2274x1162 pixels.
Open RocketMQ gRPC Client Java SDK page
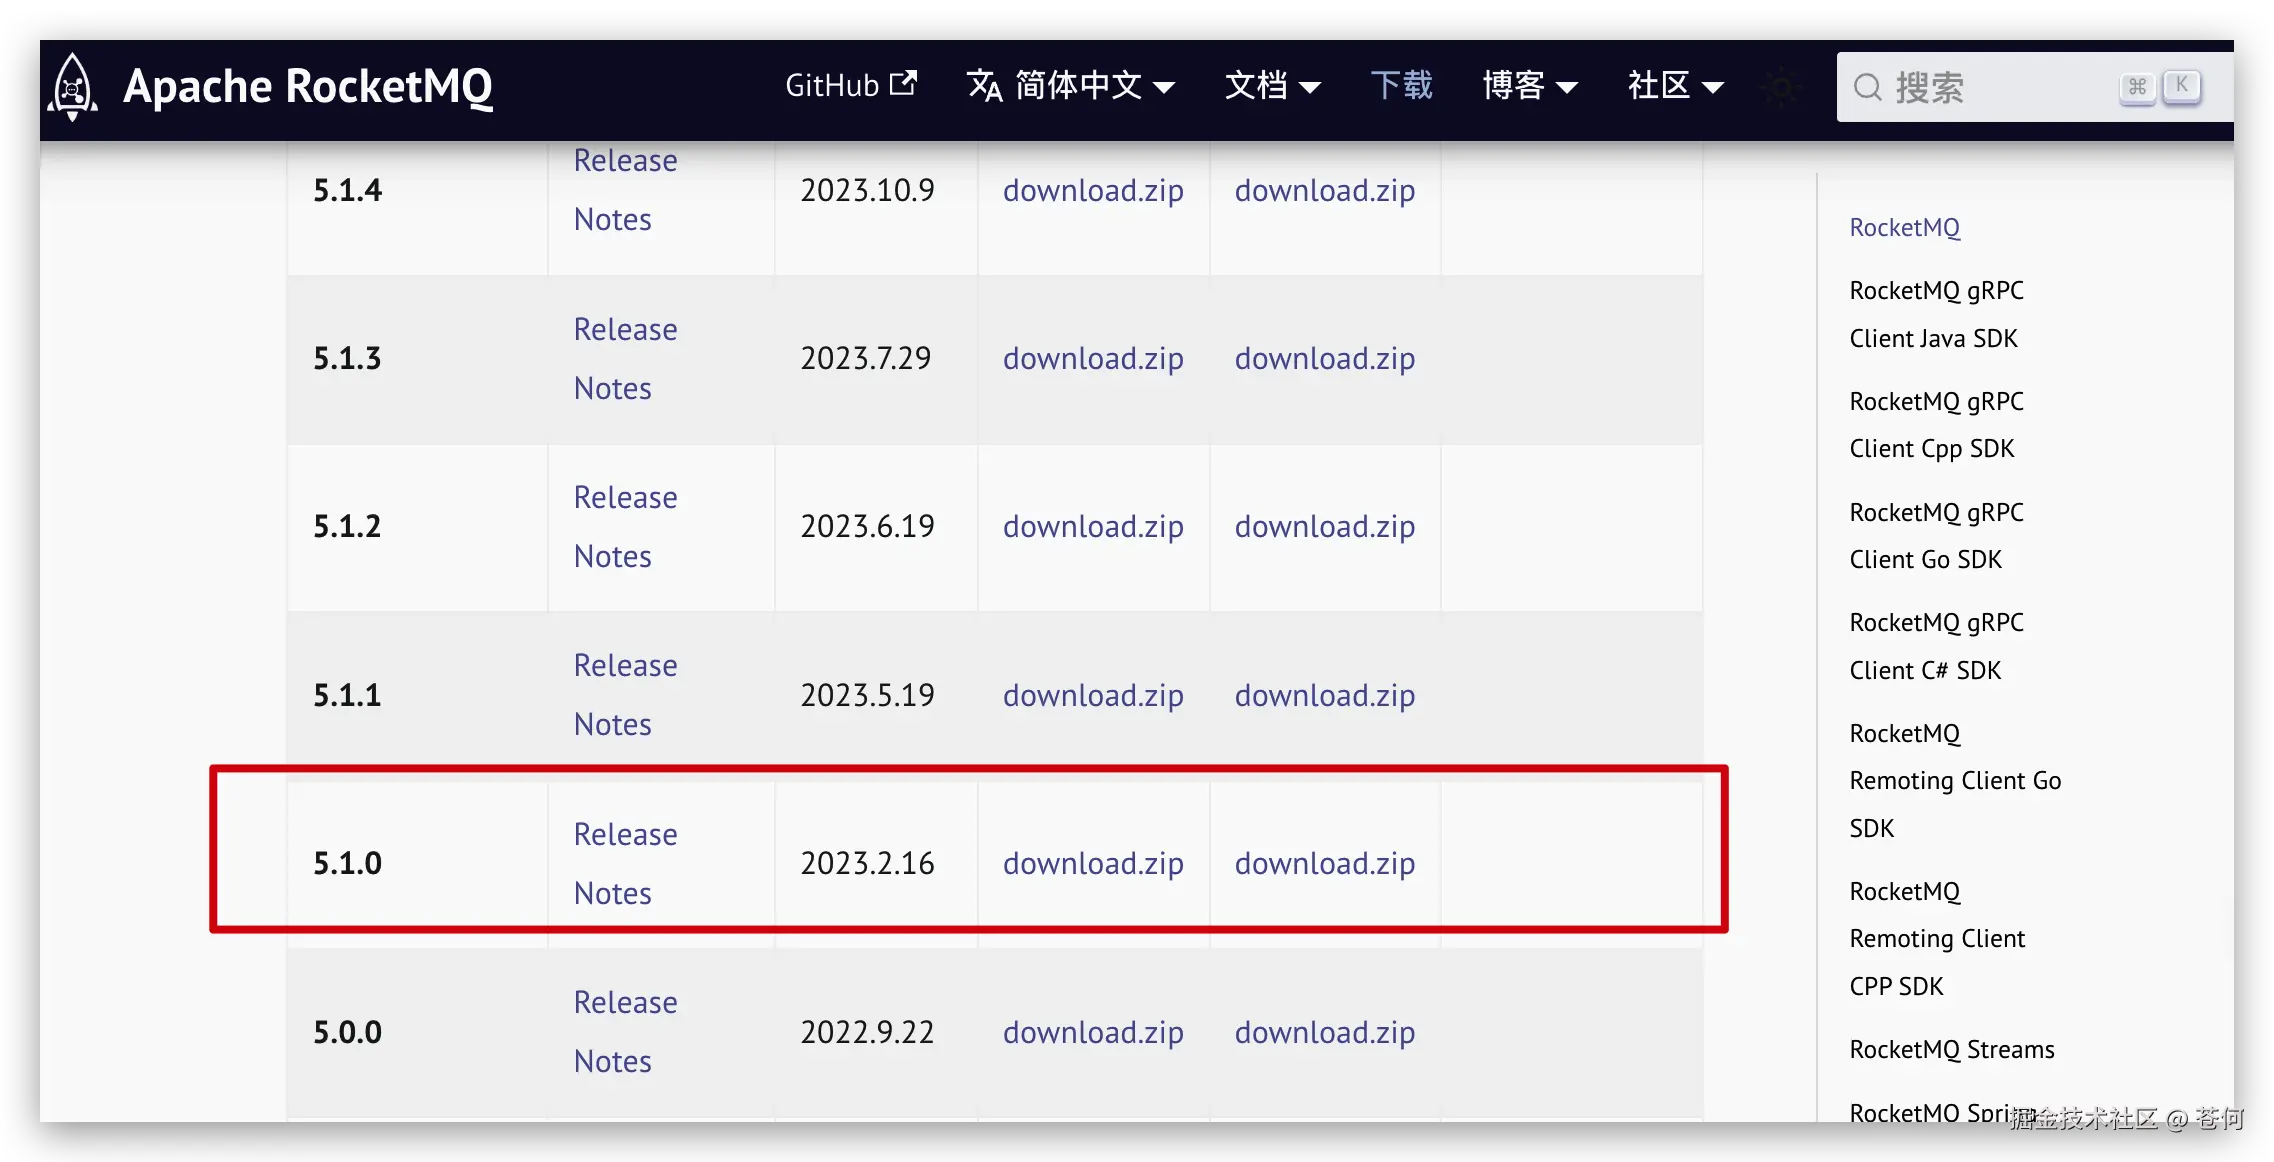(1935, 313)
